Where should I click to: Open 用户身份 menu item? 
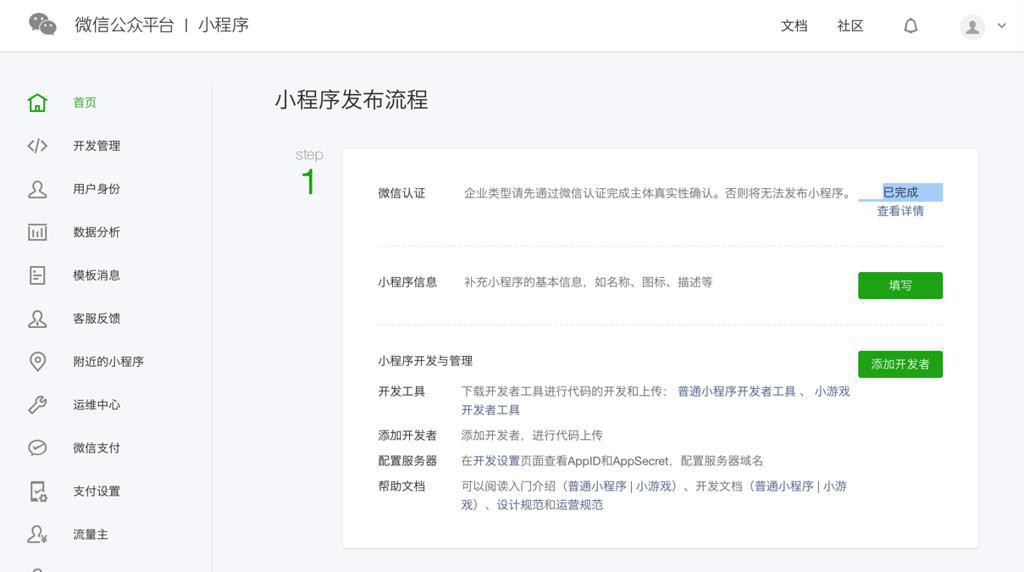[x=97, y=189]
